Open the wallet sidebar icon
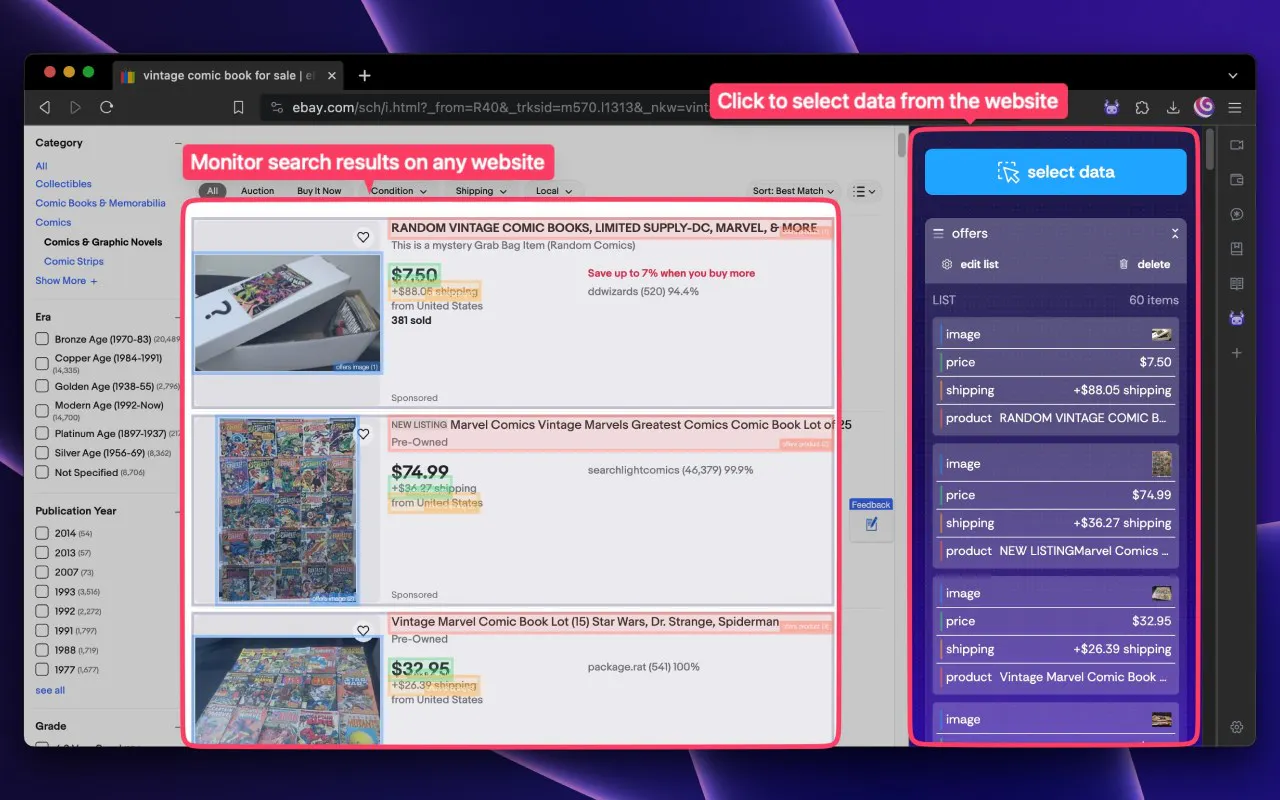 [1237, 180]
